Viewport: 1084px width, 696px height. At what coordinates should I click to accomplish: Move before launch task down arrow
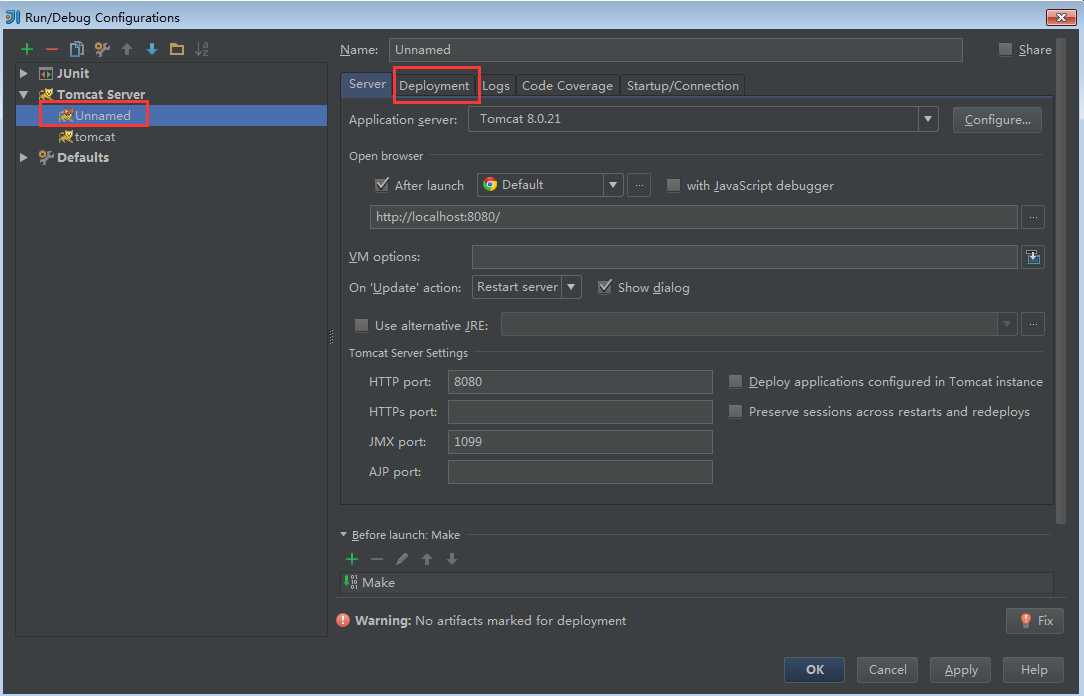[x=451, y=559]
